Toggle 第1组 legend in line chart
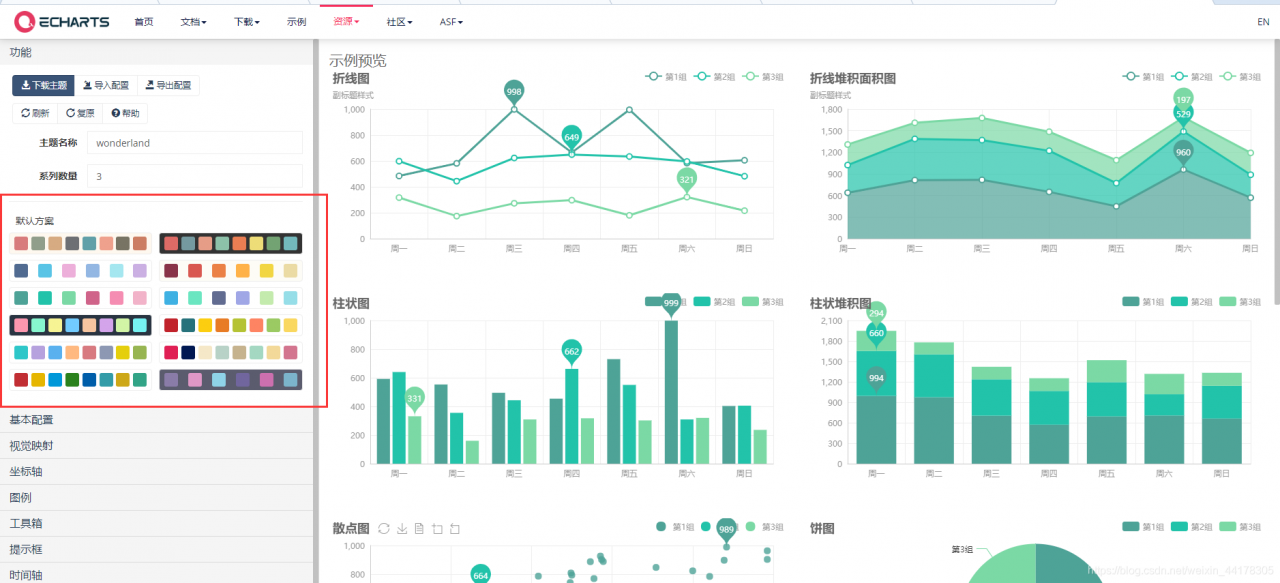 (667, 77)
